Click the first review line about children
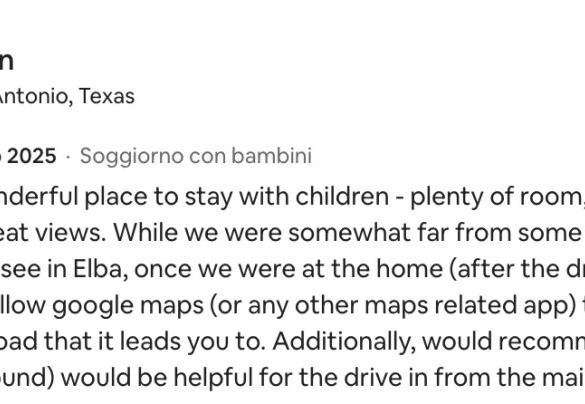Image resolution: width=585 pixels, height=404 pixels. tap(292, 197)
